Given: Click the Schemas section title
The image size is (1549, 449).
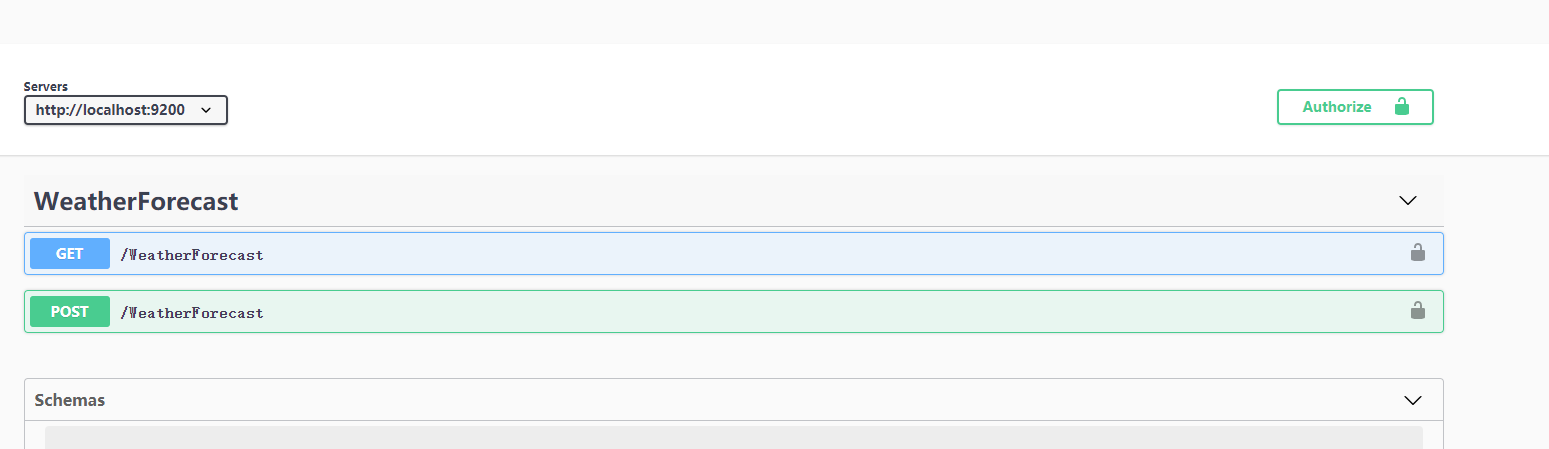Looking at the screenshot, I should [x=70, y=400].
